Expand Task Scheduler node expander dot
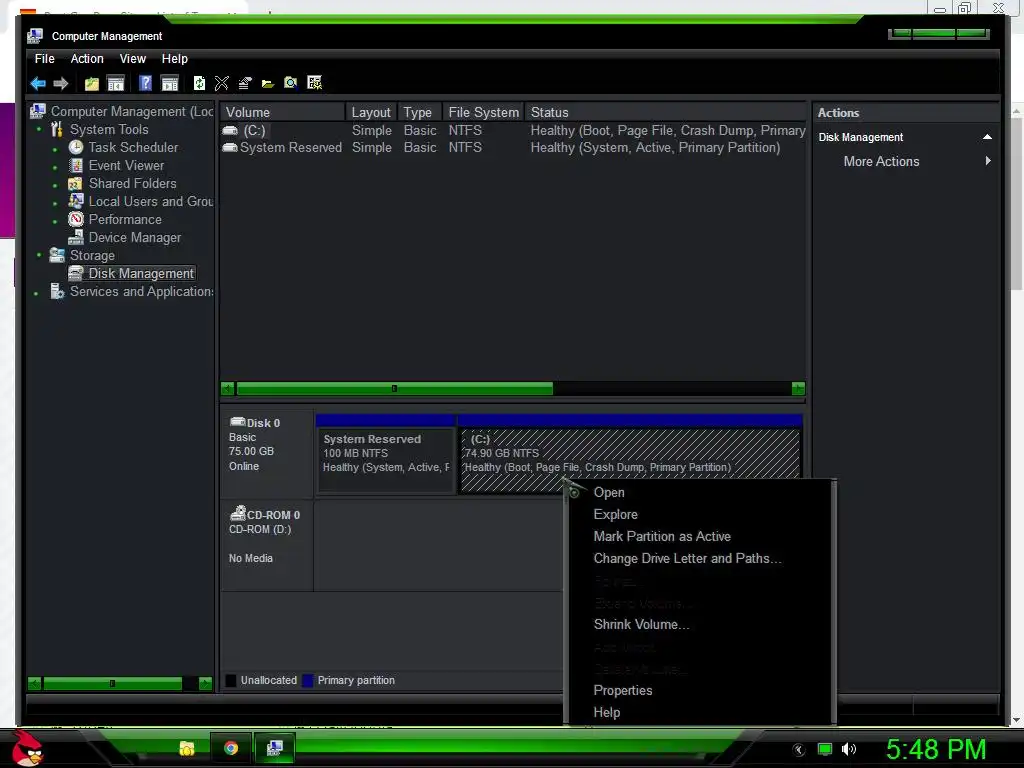 [56, 150]
